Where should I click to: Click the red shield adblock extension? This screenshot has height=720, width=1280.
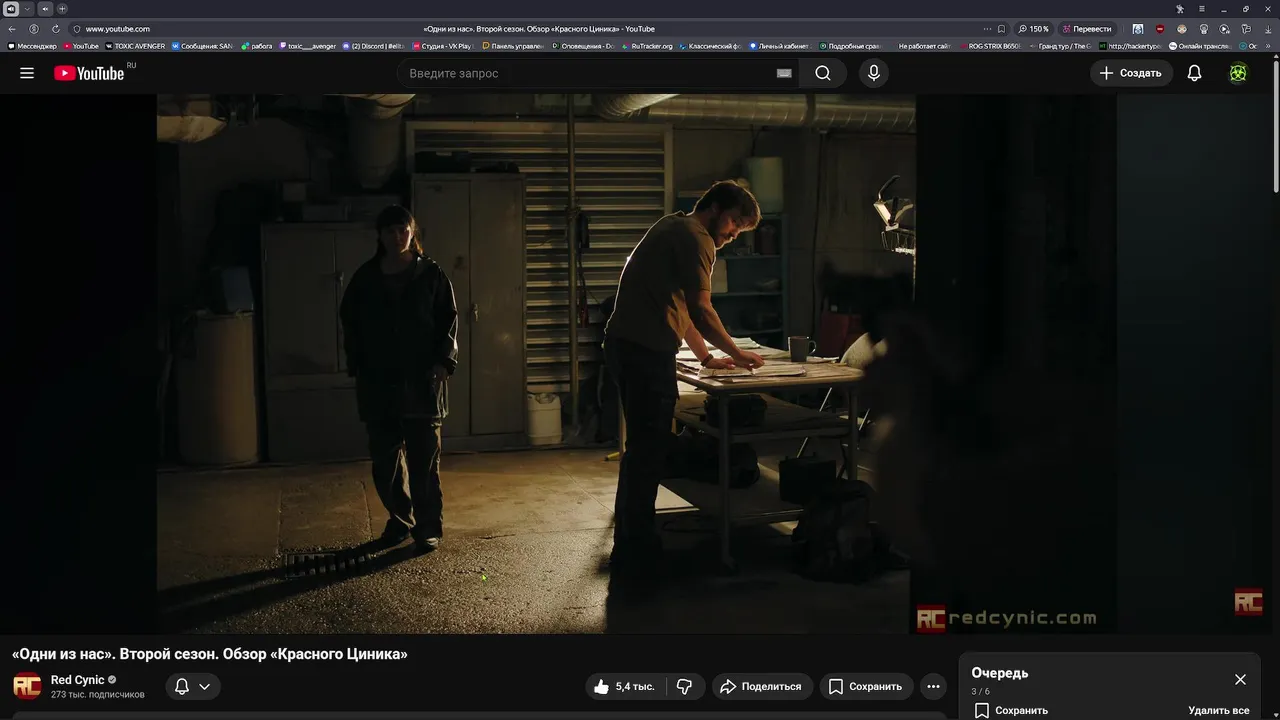pos(1160,29)
